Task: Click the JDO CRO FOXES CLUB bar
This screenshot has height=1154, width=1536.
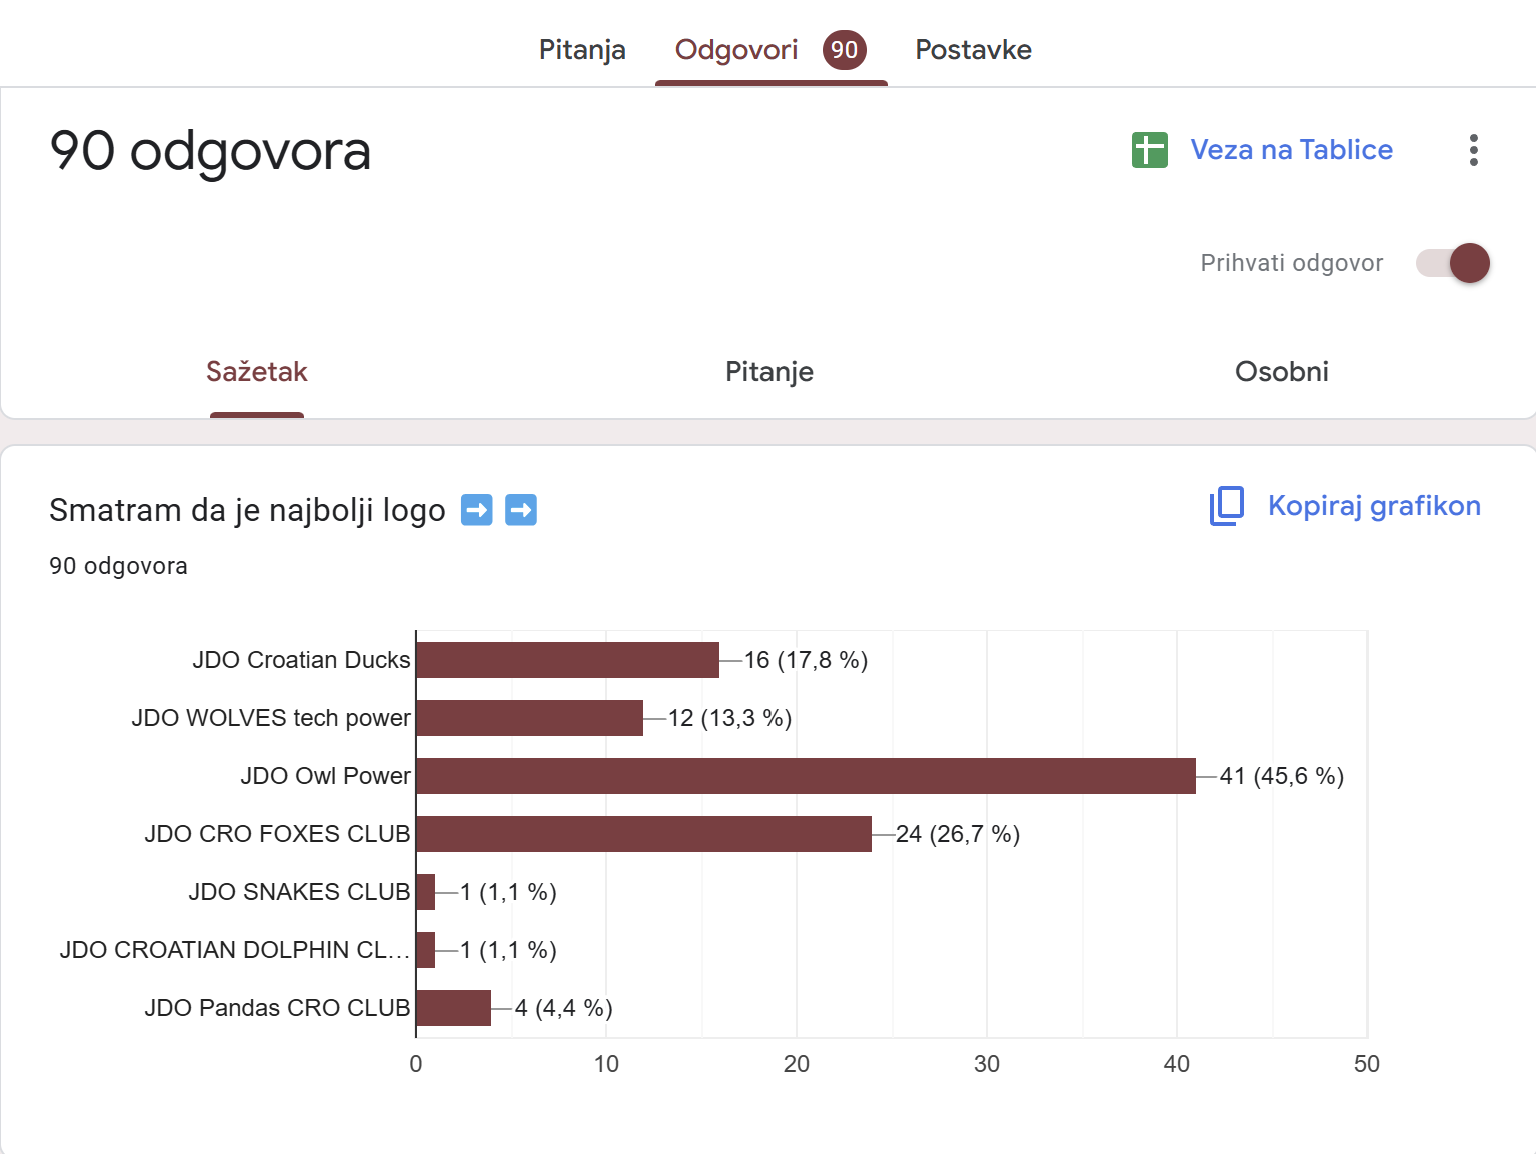Action: tap(643, 834)
